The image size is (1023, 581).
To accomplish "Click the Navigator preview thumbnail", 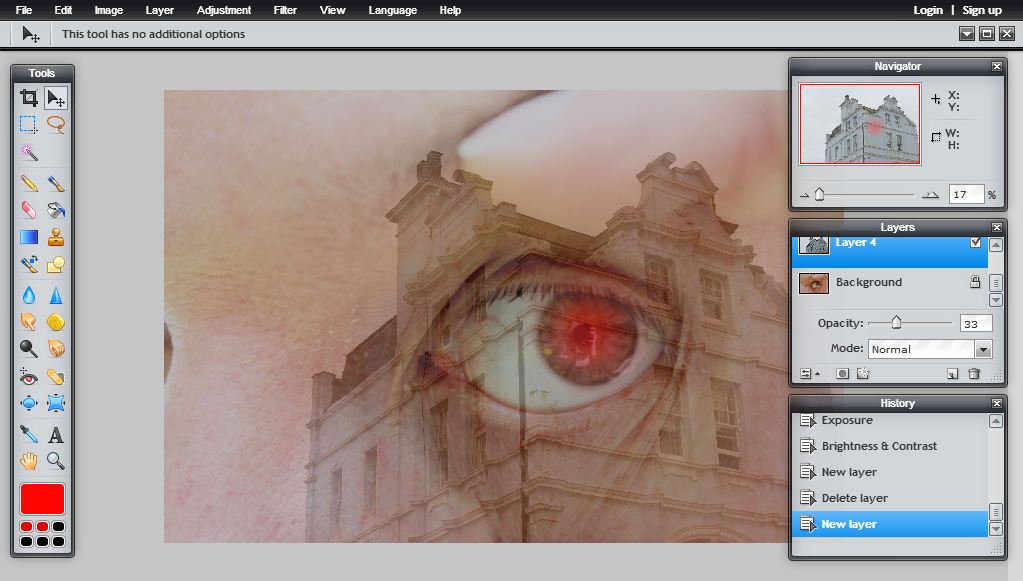I will click(860, 123).
